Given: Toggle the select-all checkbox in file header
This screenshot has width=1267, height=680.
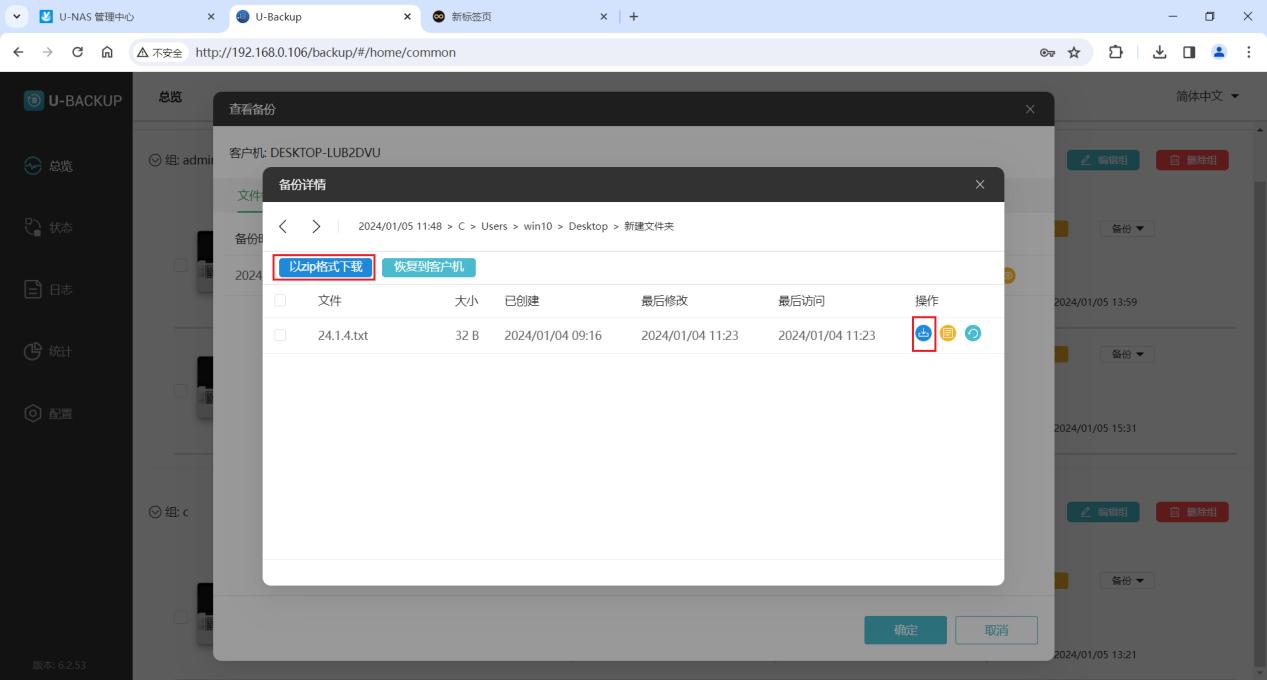Looking at the screenshot, I should coord(280,301).
